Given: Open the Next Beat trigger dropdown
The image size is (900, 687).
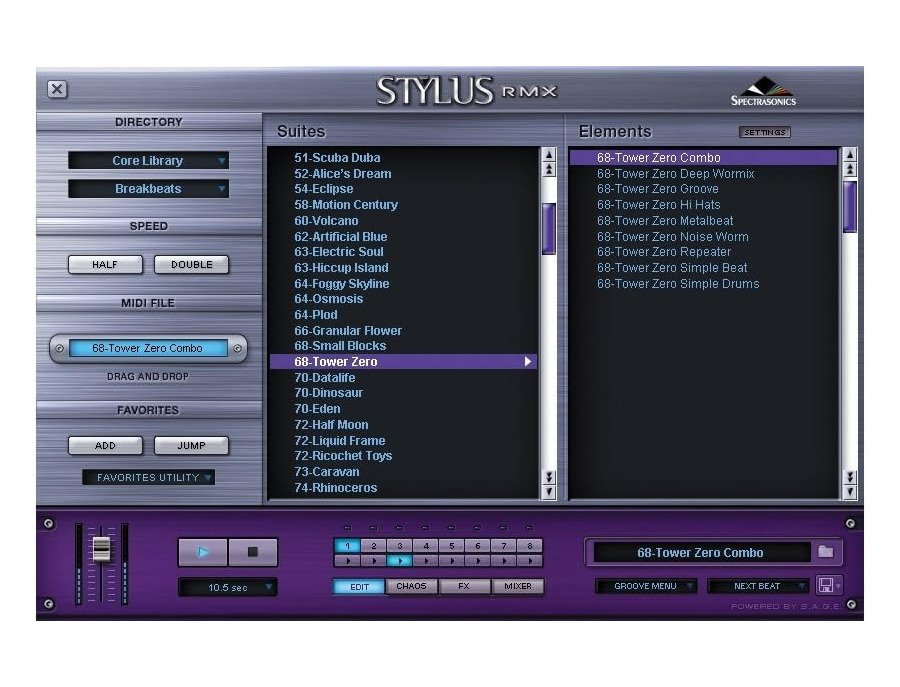Looking at the screenshot, I should (x=758, y=586).
